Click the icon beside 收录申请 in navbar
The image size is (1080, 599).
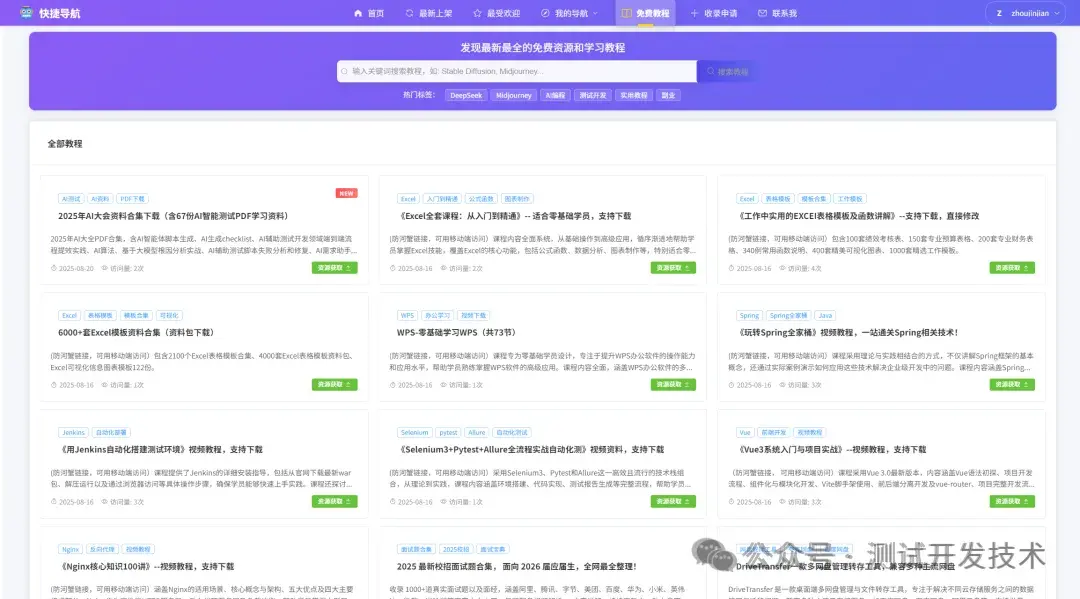tap(695, 13)
